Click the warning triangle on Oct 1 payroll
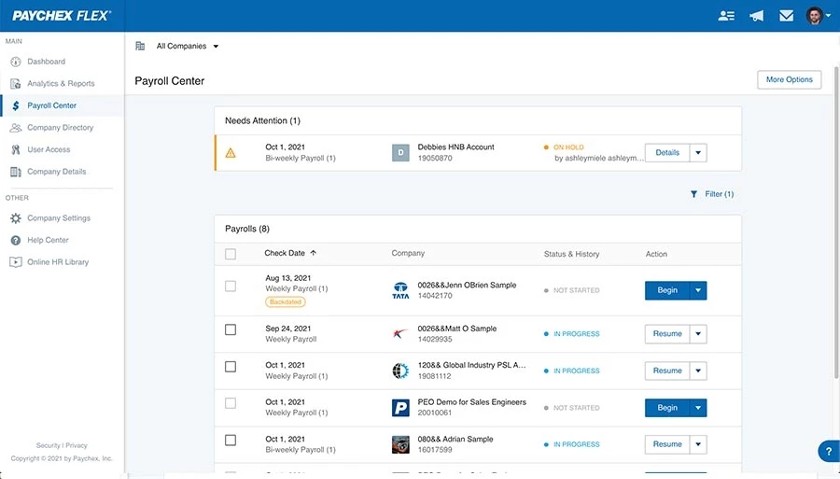Image resolution: width=840 pixels, height=479 pixels. pyautogui.click(x=230, y=153)
